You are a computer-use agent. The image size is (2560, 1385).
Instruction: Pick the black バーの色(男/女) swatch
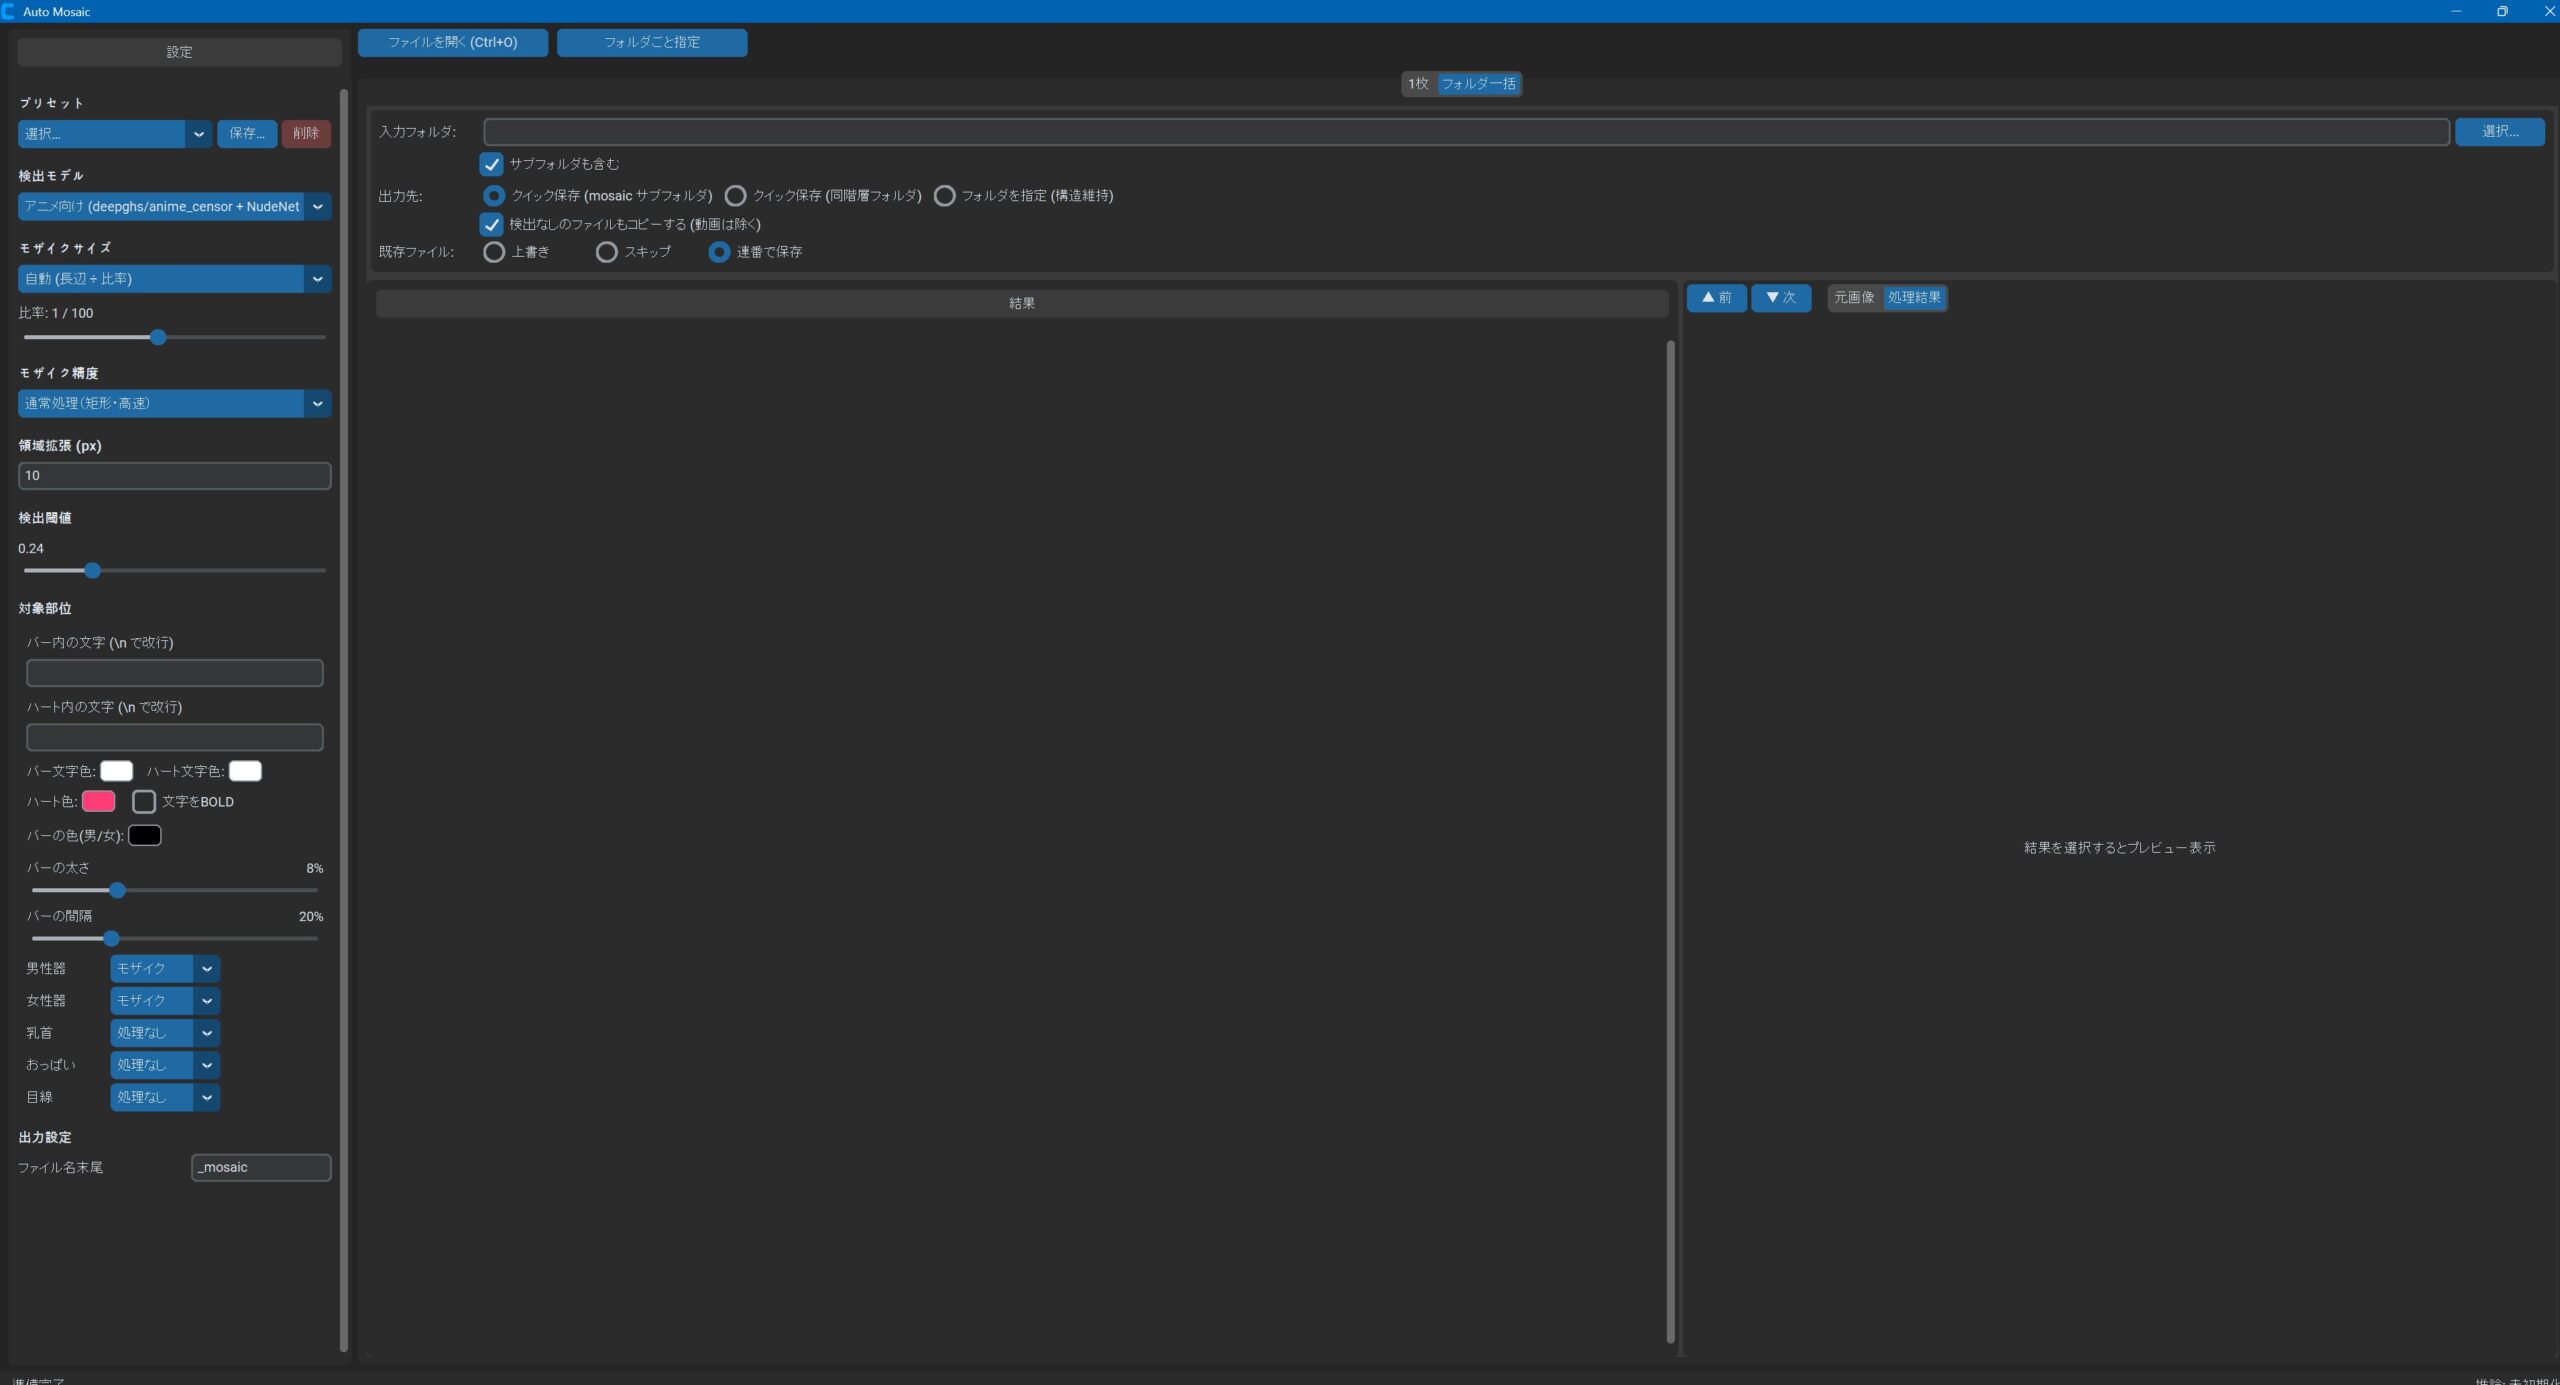tap(145, 836)
